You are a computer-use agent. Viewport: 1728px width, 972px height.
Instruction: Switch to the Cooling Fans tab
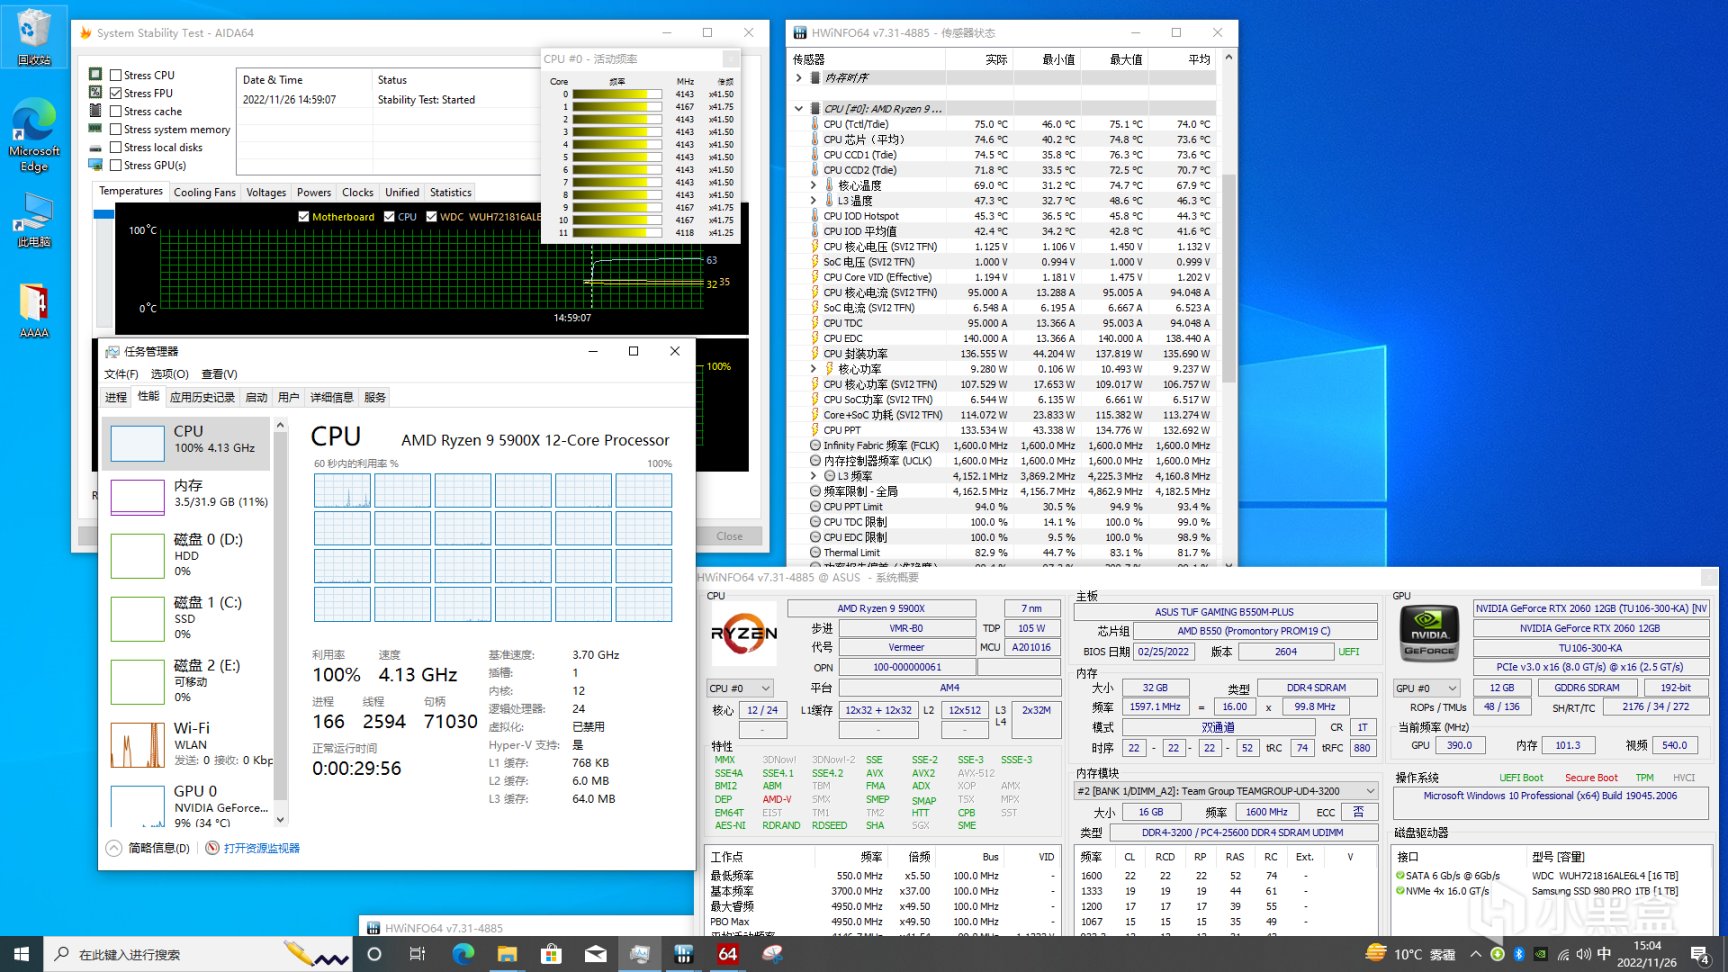(x=204, y=192)
